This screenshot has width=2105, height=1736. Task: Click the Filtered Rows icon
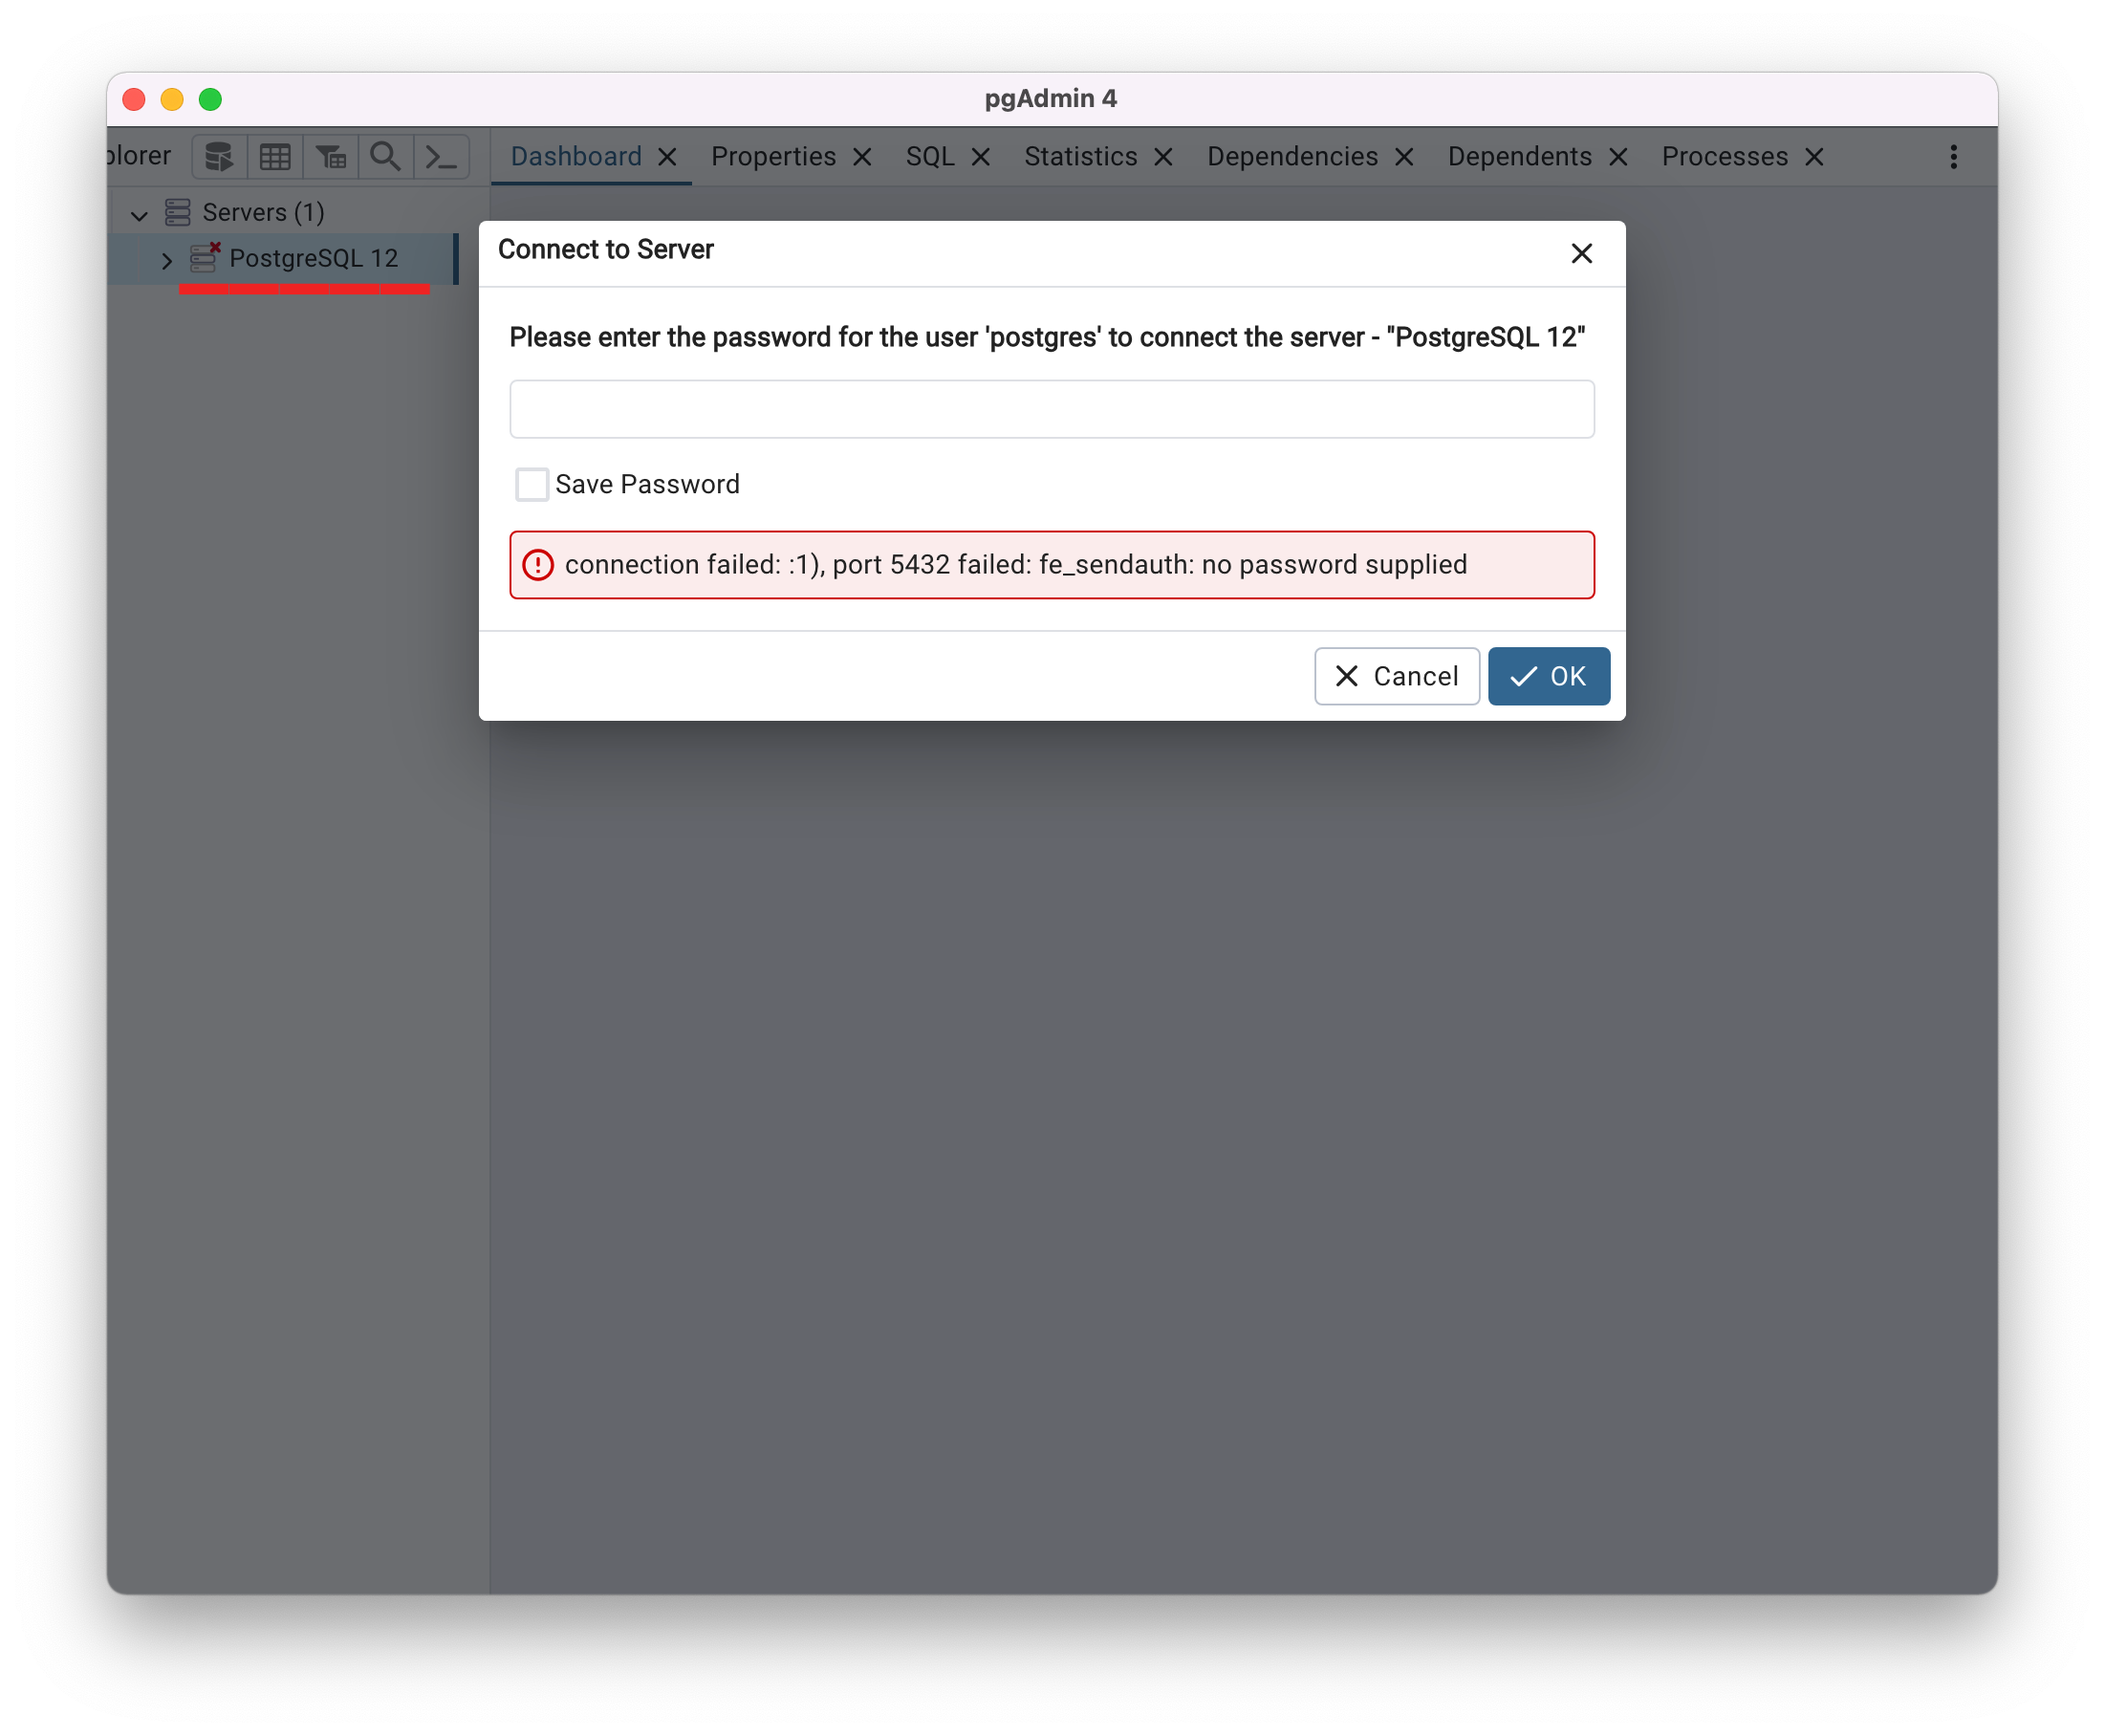tap(331, 157)
